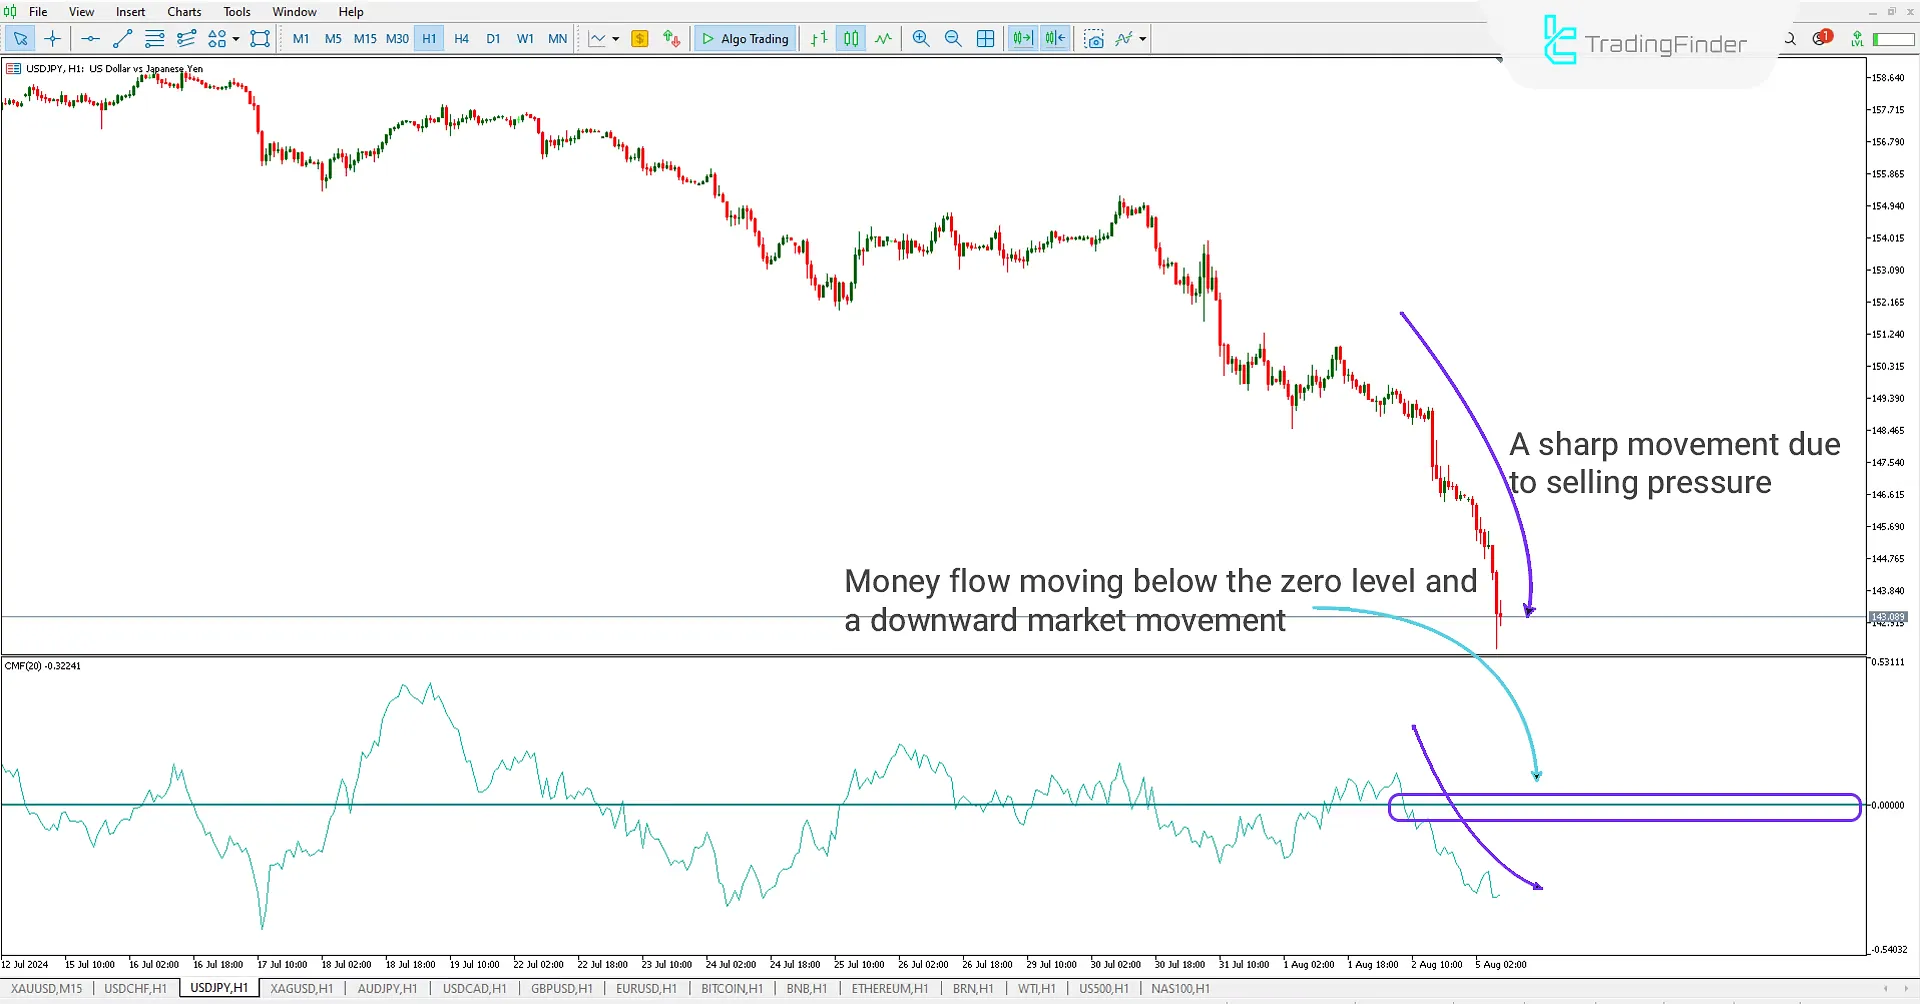Screen dimensions: 1920x1004
Task: Activate the vertical line drawing tool
Action: click(x=90, y=38)
